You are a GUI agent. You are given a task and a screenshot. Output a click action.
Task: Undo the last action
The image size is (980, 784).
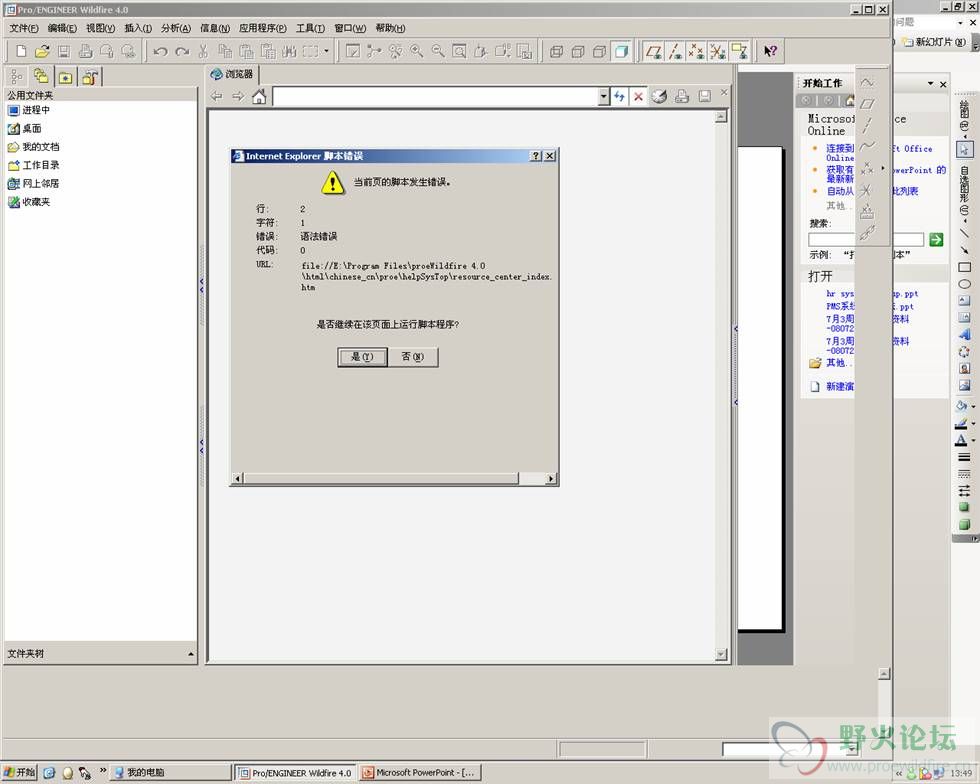coord(160,51)
